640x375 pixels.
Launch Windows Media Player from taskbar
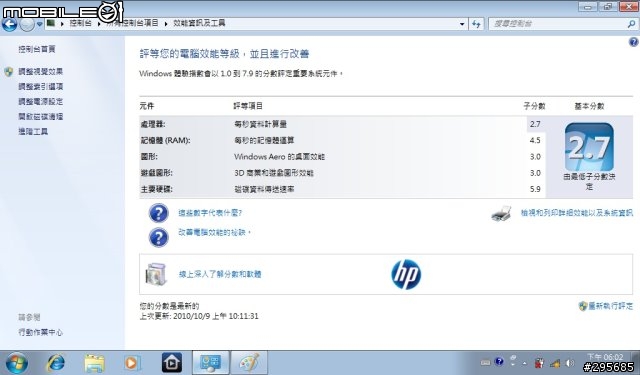132,363
